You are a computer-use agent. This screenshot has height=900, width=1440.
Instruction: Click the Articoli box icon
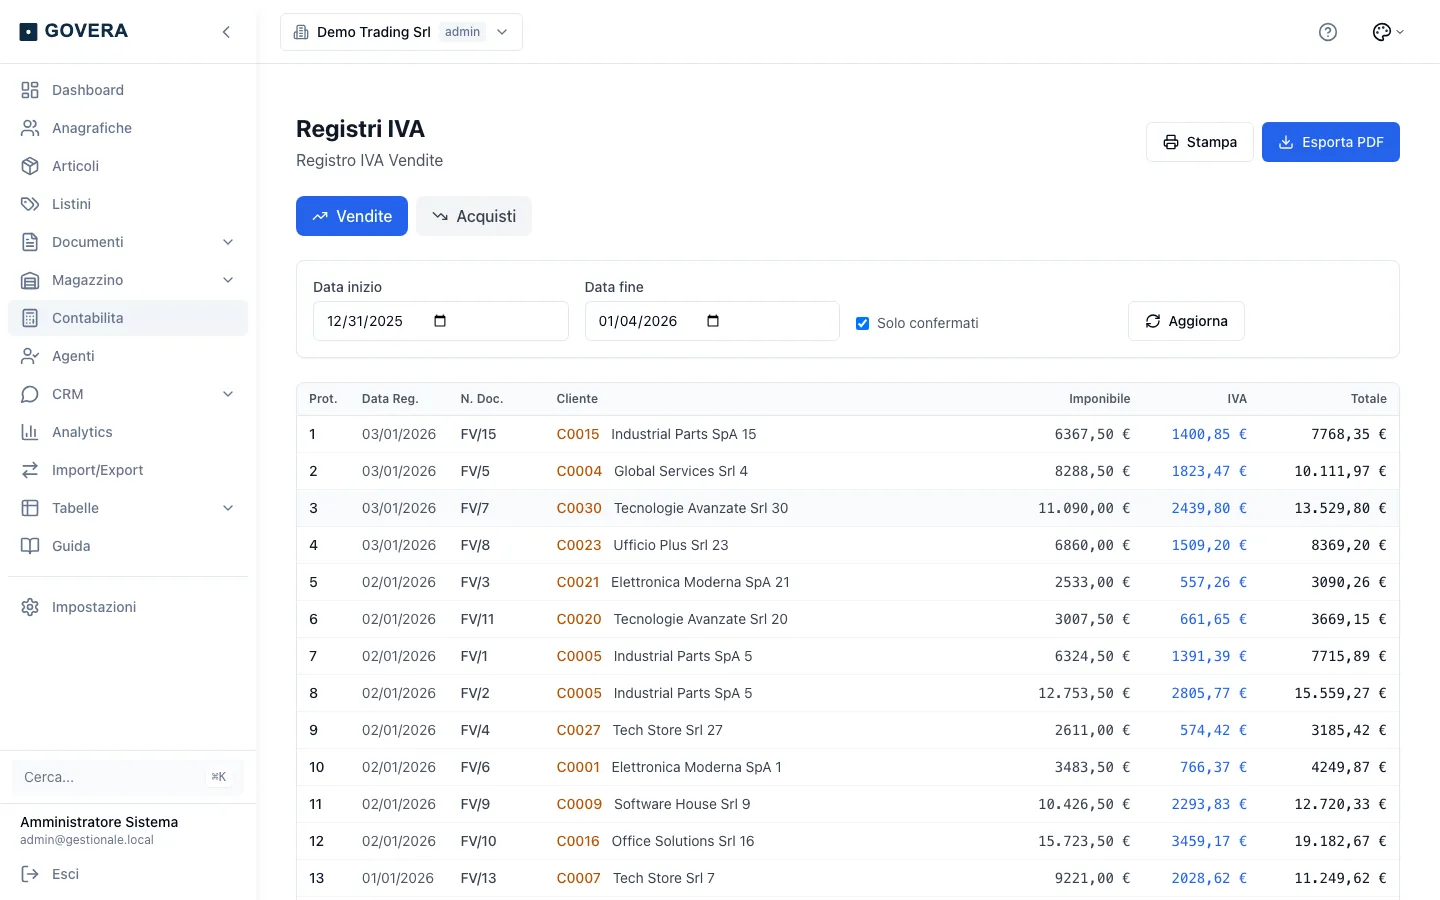pos(30,166)
